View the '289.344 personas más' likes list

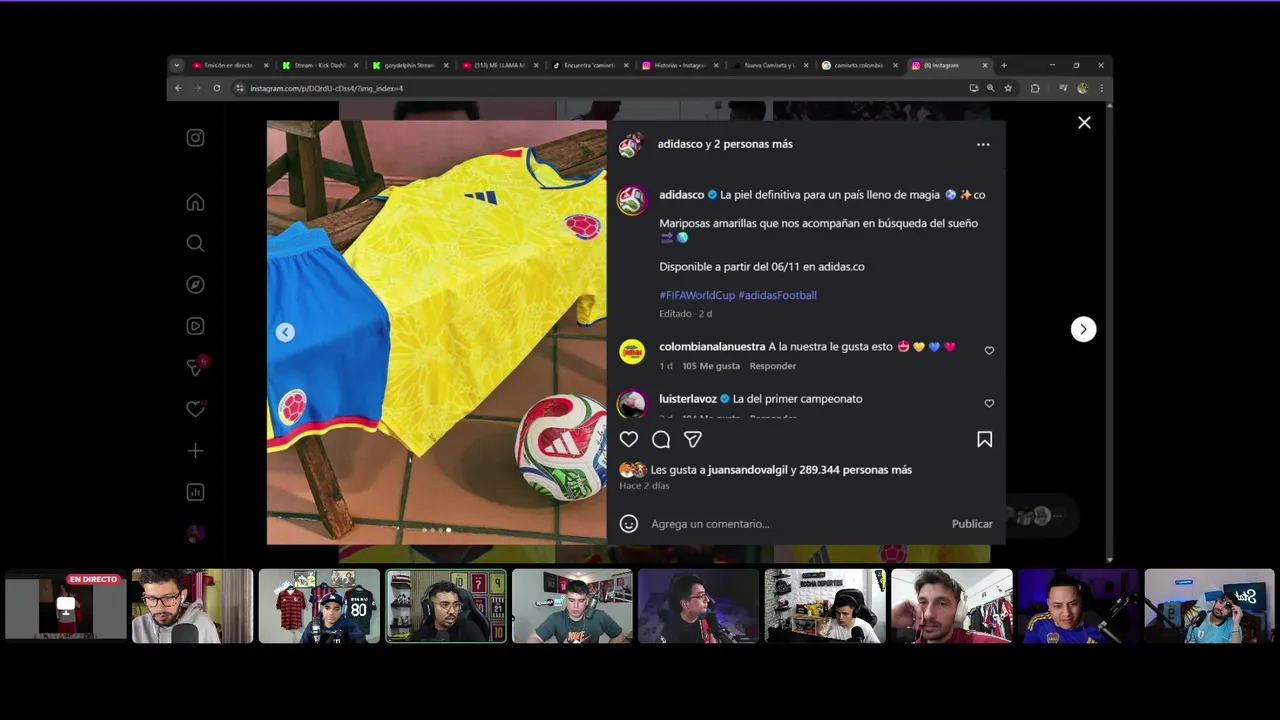click(856, 470)
